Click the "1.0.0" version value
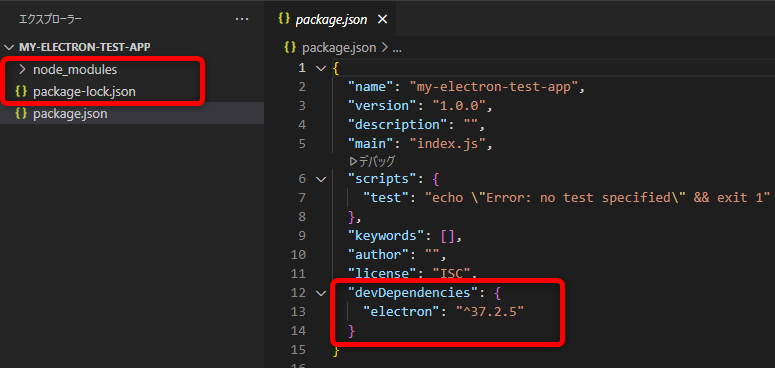This screenshot has width=775, height=368. pyautogui.click(x=458, y=106)
